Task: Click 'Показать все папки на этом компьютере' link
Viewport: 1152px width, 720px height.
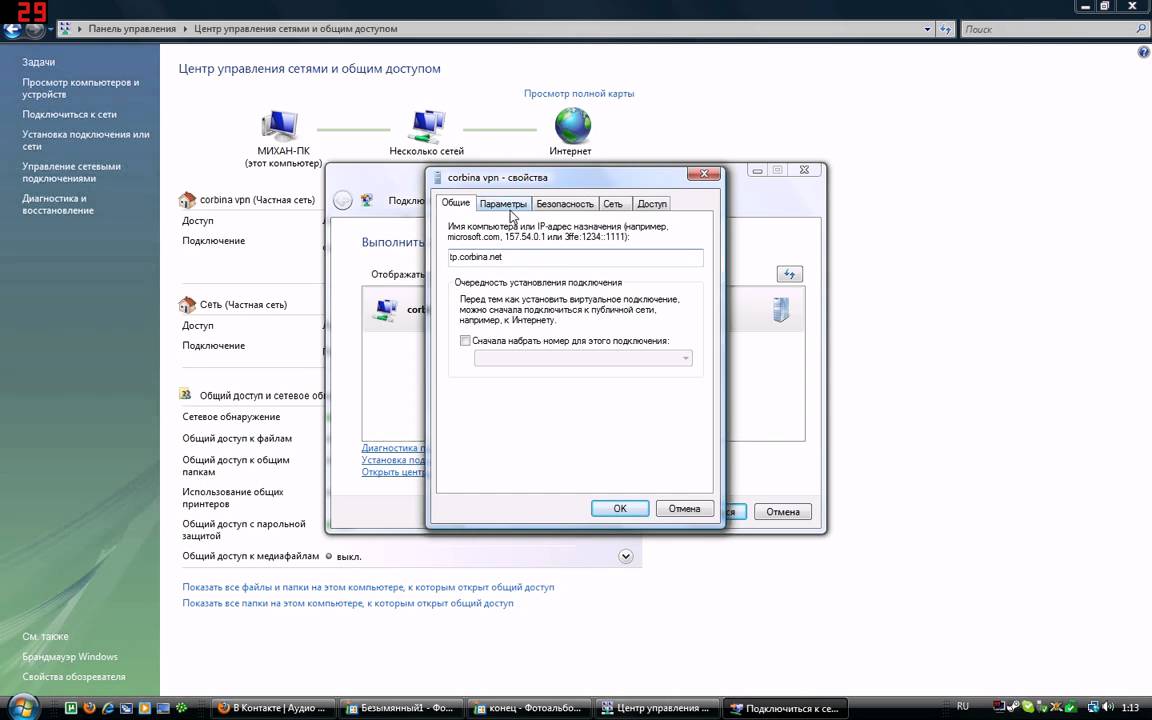Action: pyautogui.click(x=348, y=603)
